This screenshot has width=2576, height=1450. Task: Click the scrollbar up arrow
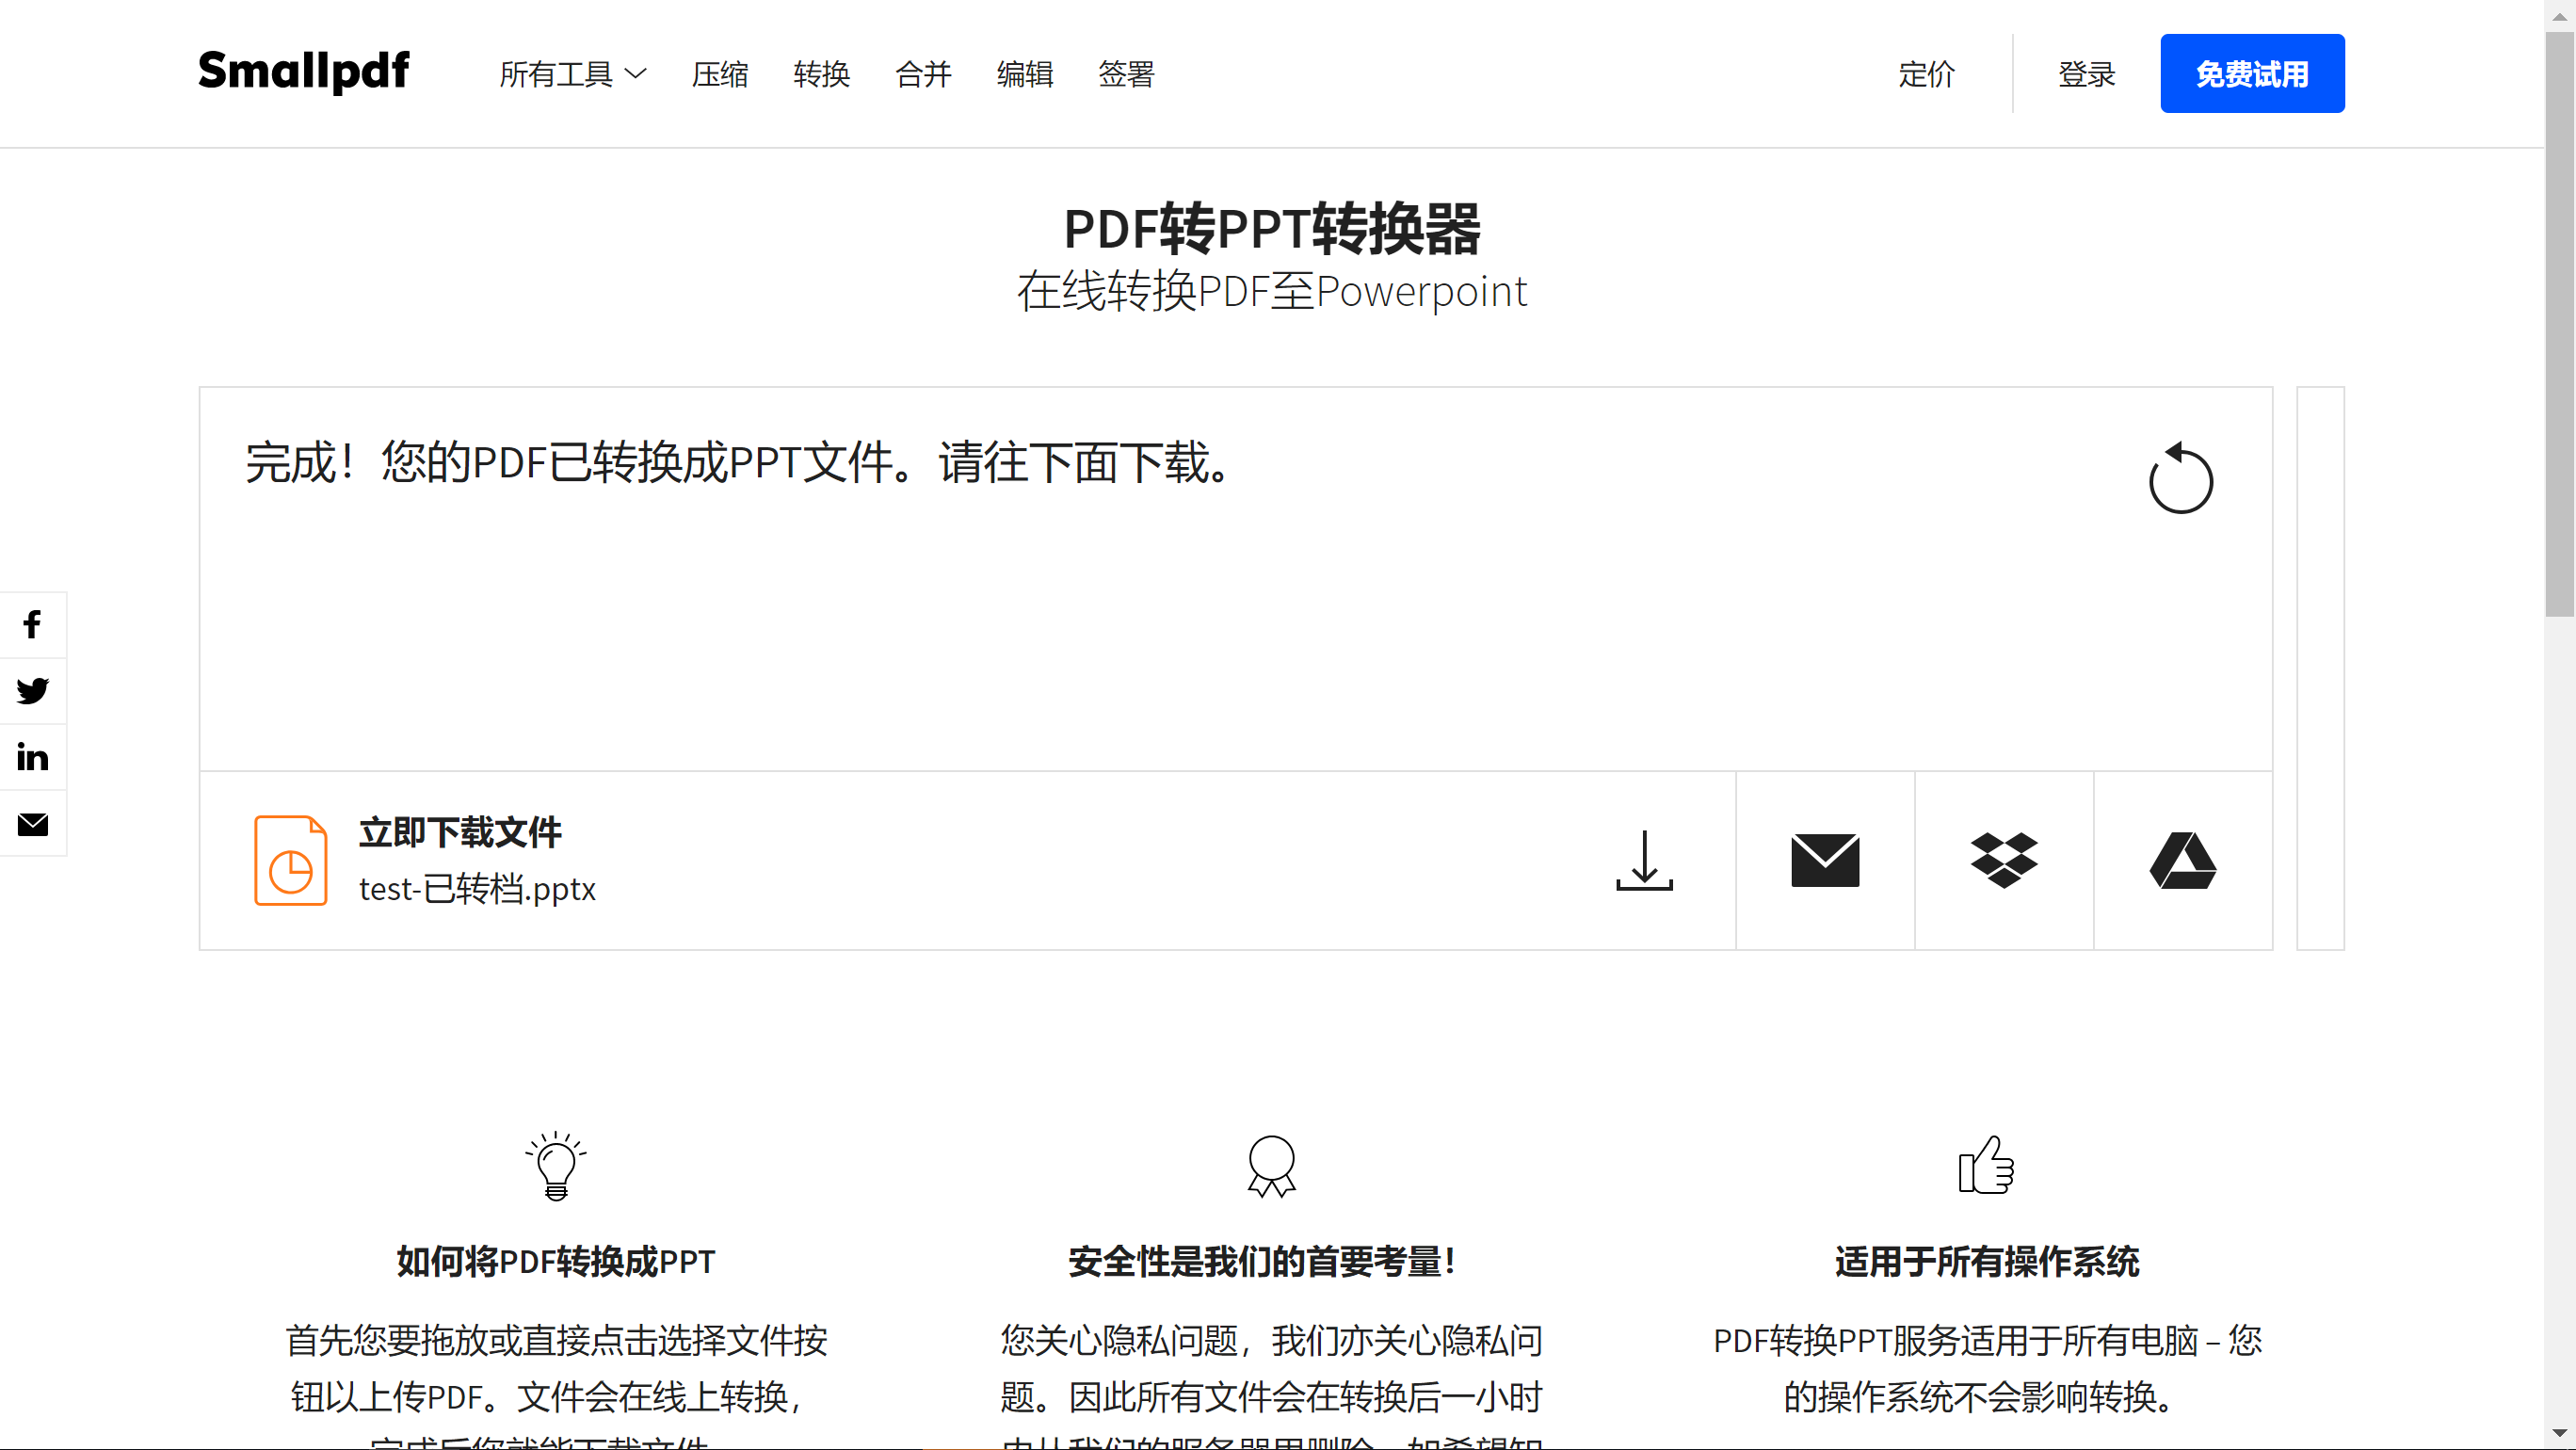[2560, 16]
